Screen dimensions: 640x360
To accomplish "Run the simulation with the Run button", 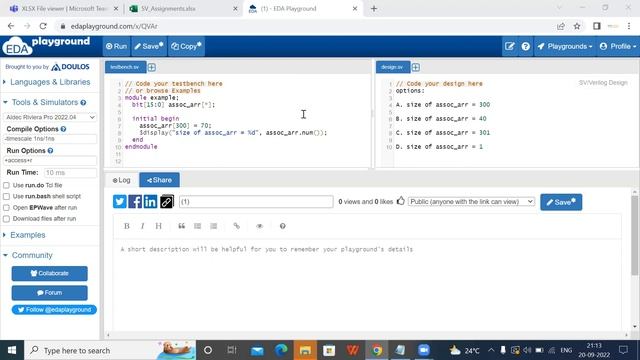I will click(x=116, y=47).
